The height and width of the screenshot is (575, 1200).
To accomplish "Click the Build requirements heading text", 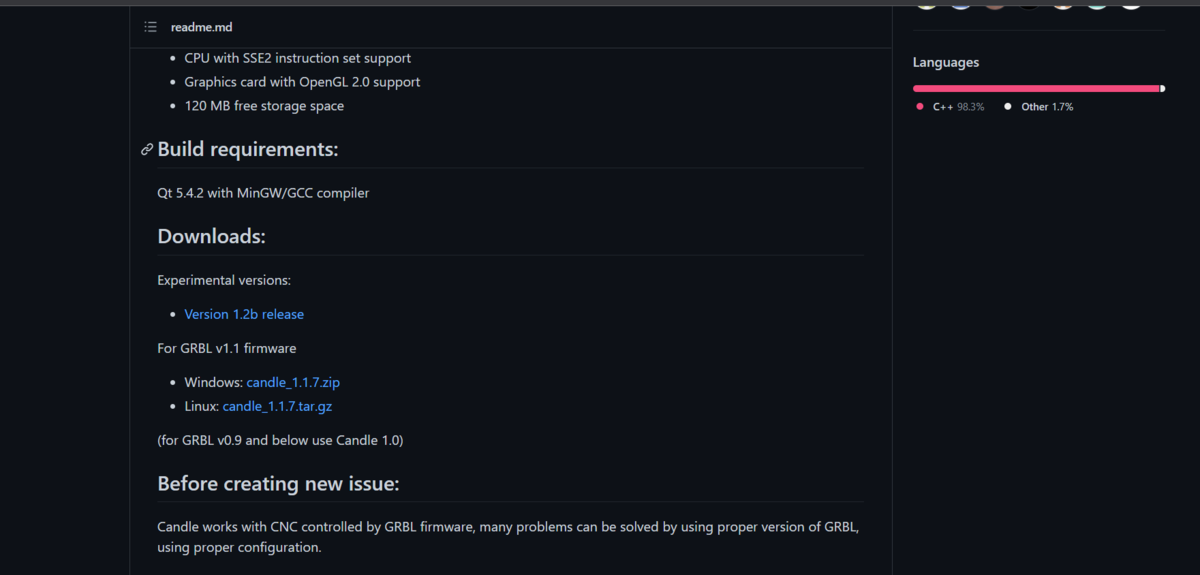I will click(x=248, y=149).
